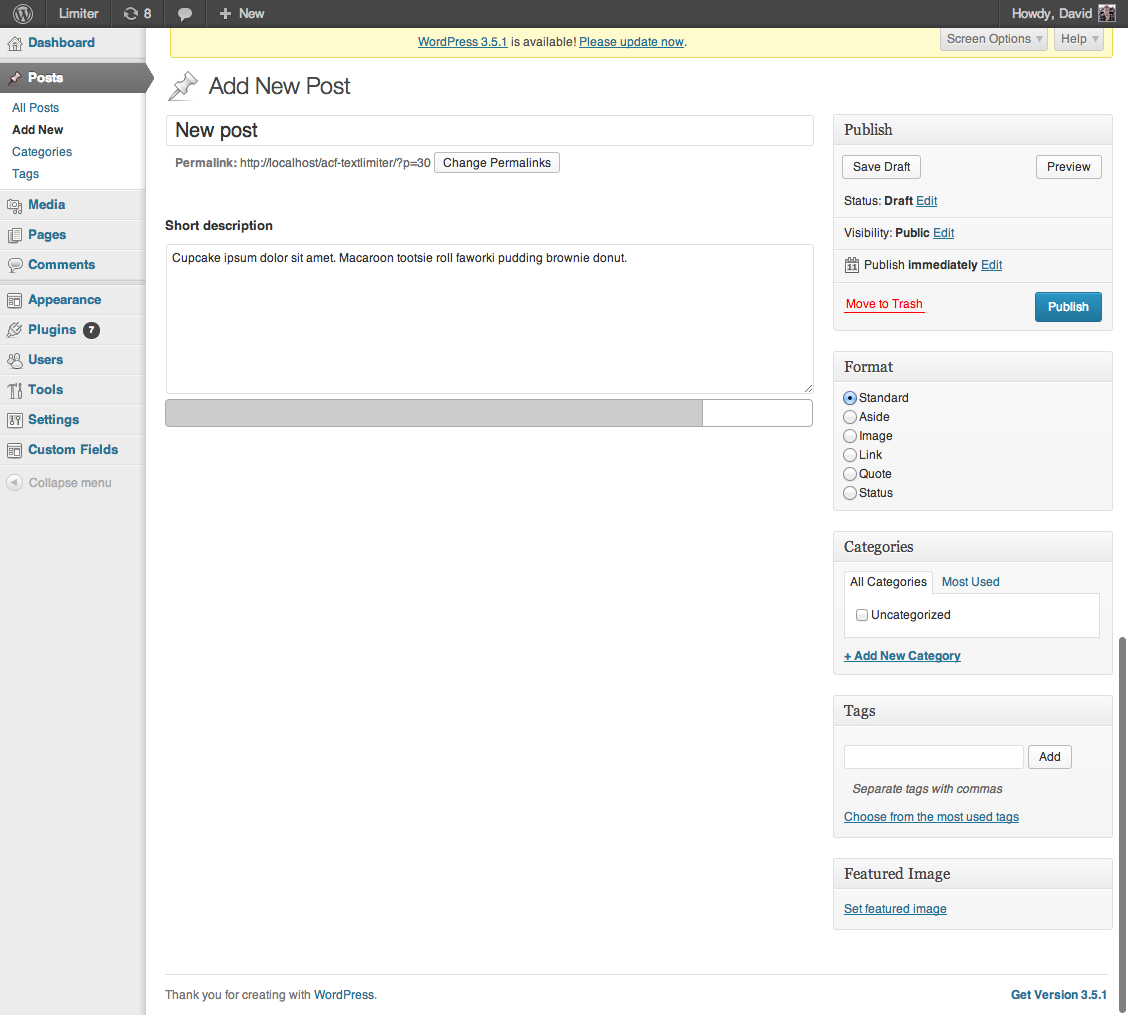Select the Standard post format
This screenshot has height=1015, width=1128.
pos(850,398)
